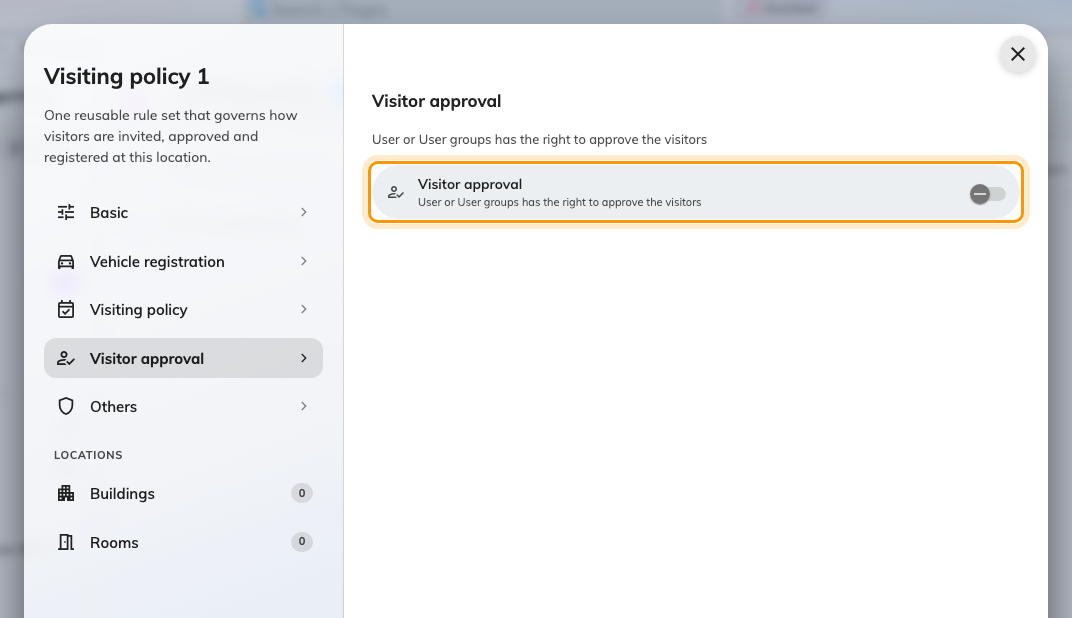1072x618 pixels.
Task: Click the Rooms door icon
Action: pyautogui.click(x=66, y=542)
